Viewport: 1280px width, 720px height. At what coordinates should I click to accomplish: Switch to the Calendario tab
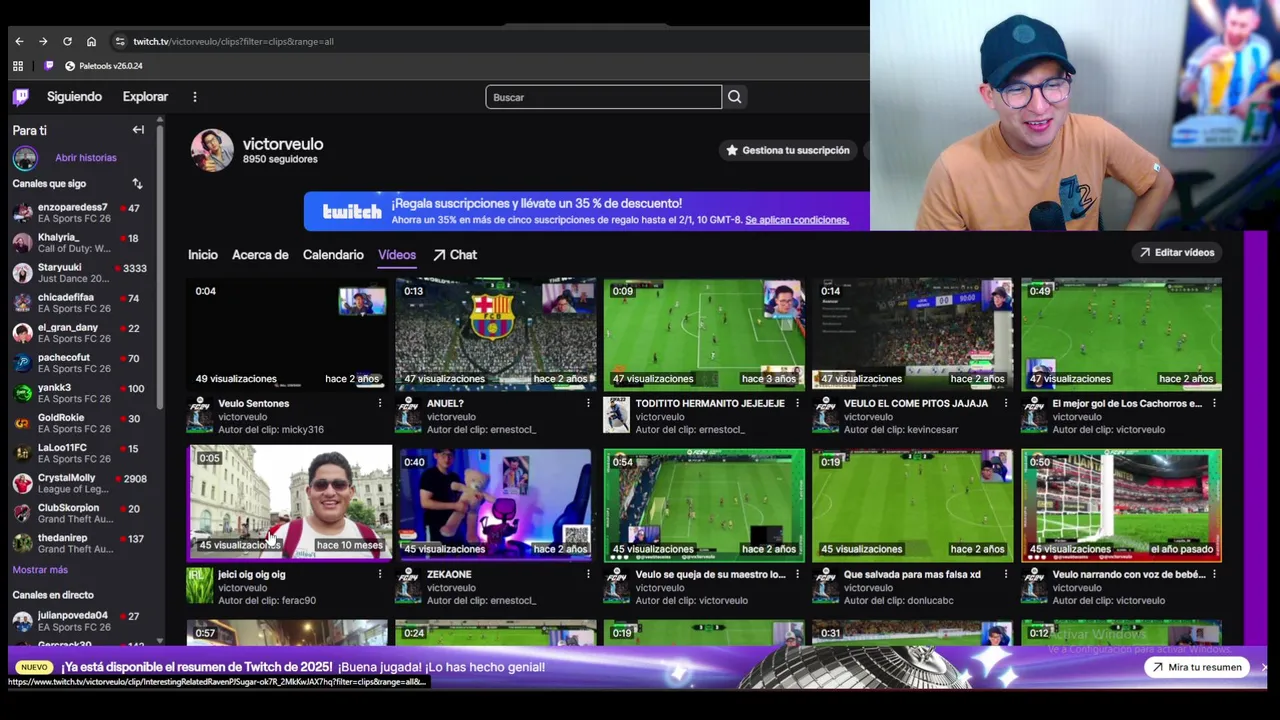[x=333, y=255]
